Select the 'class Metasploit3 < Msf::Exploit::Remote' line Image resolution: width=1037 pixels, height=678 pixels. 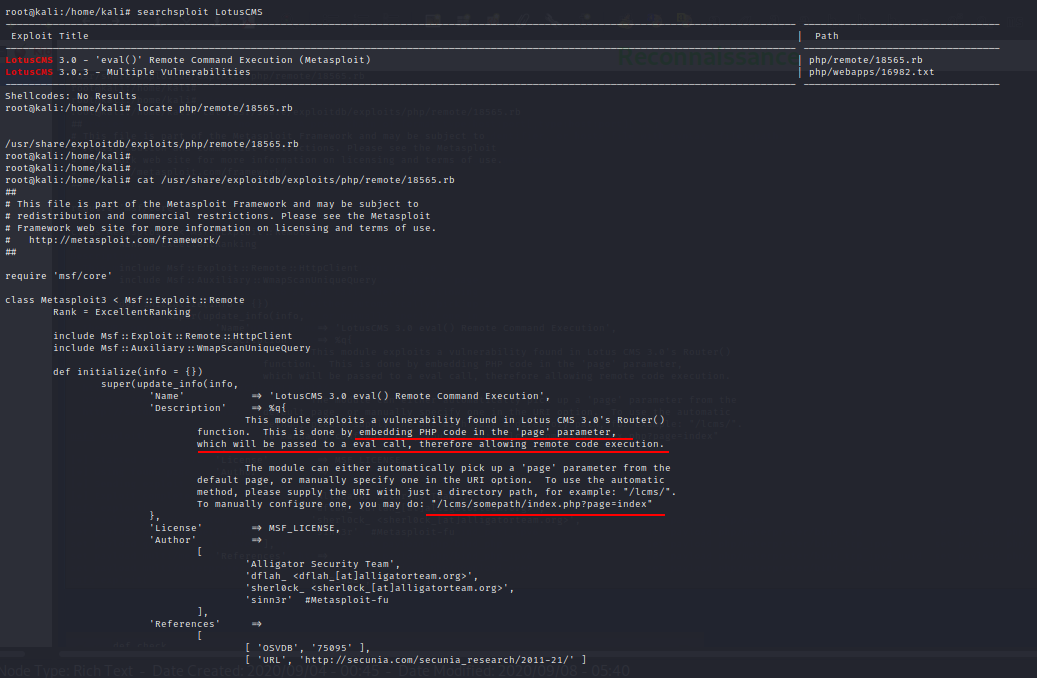tap(125, 300)
